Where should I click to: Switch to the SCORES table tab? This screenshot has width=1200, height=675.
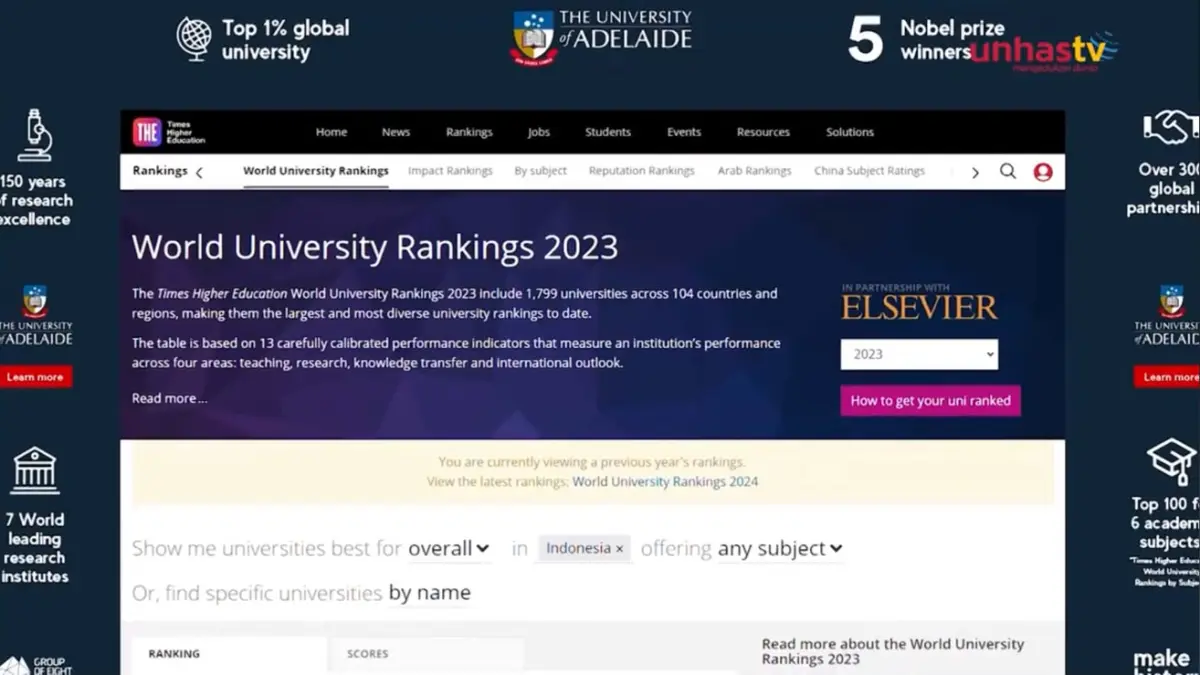[427, 654]
